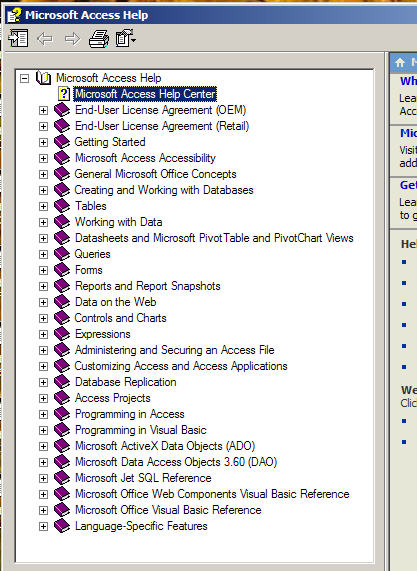
Task: Select the Language-Specific Features entry
Action: click(x=141, y=527)
